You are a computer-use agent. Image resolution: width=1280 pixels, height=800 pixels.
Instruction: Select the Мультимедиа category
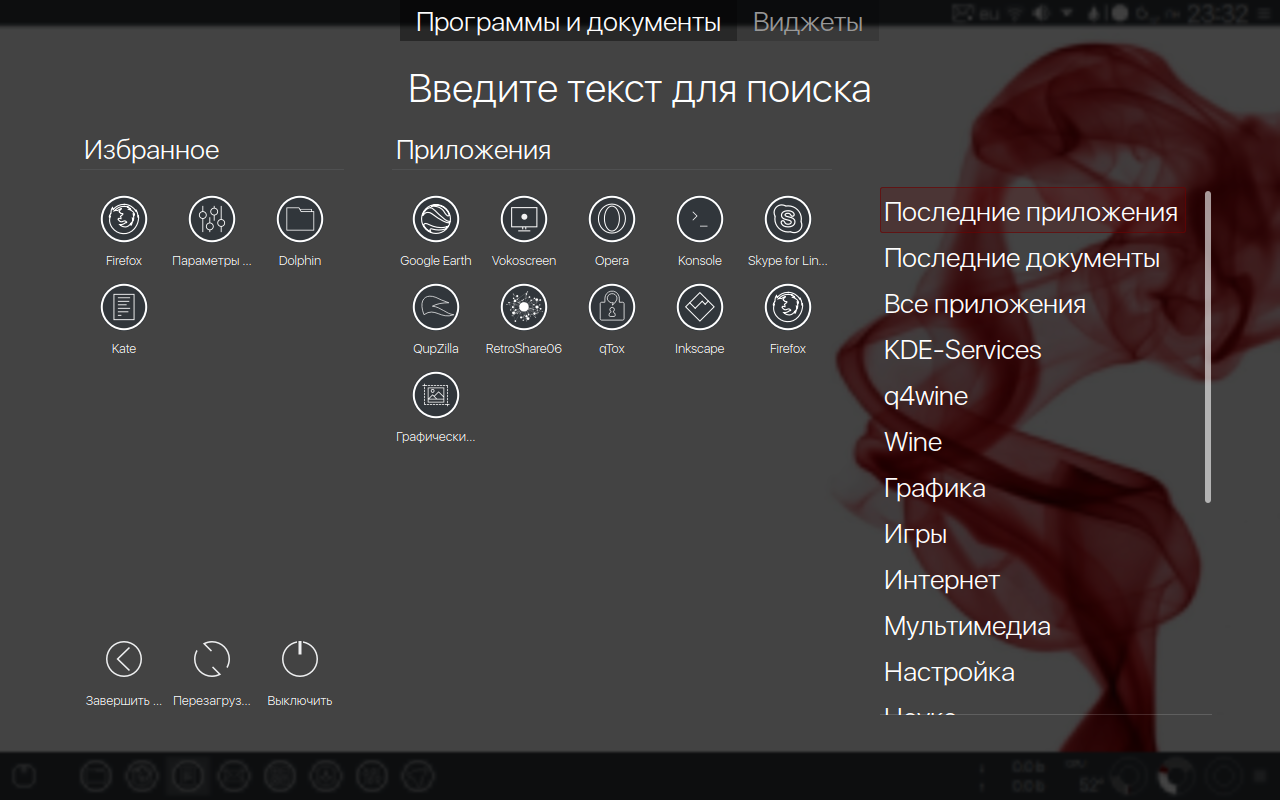click(x=967, y=626)
